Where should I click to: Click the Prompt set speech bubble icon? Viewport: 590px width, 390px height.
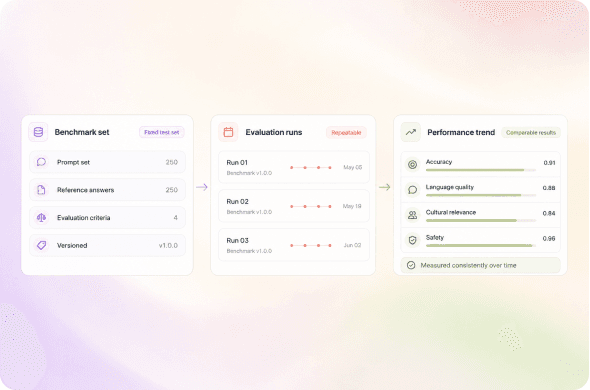tap(41, 162)
